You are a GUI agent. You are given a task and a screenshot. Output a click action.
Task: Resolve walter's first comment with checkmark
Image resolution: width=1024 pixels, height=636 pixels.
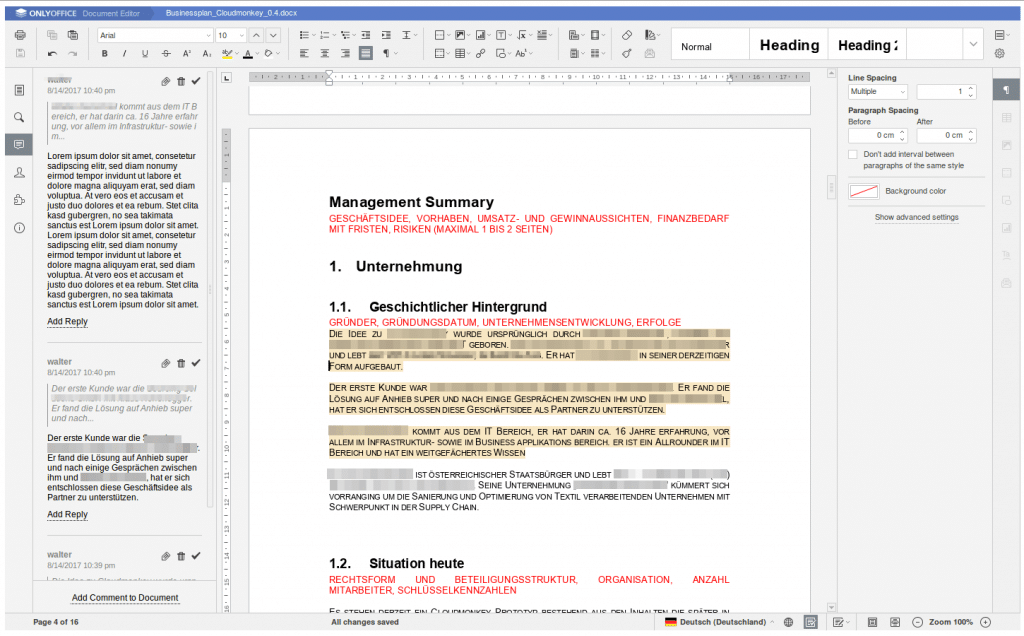pos(196,82)
